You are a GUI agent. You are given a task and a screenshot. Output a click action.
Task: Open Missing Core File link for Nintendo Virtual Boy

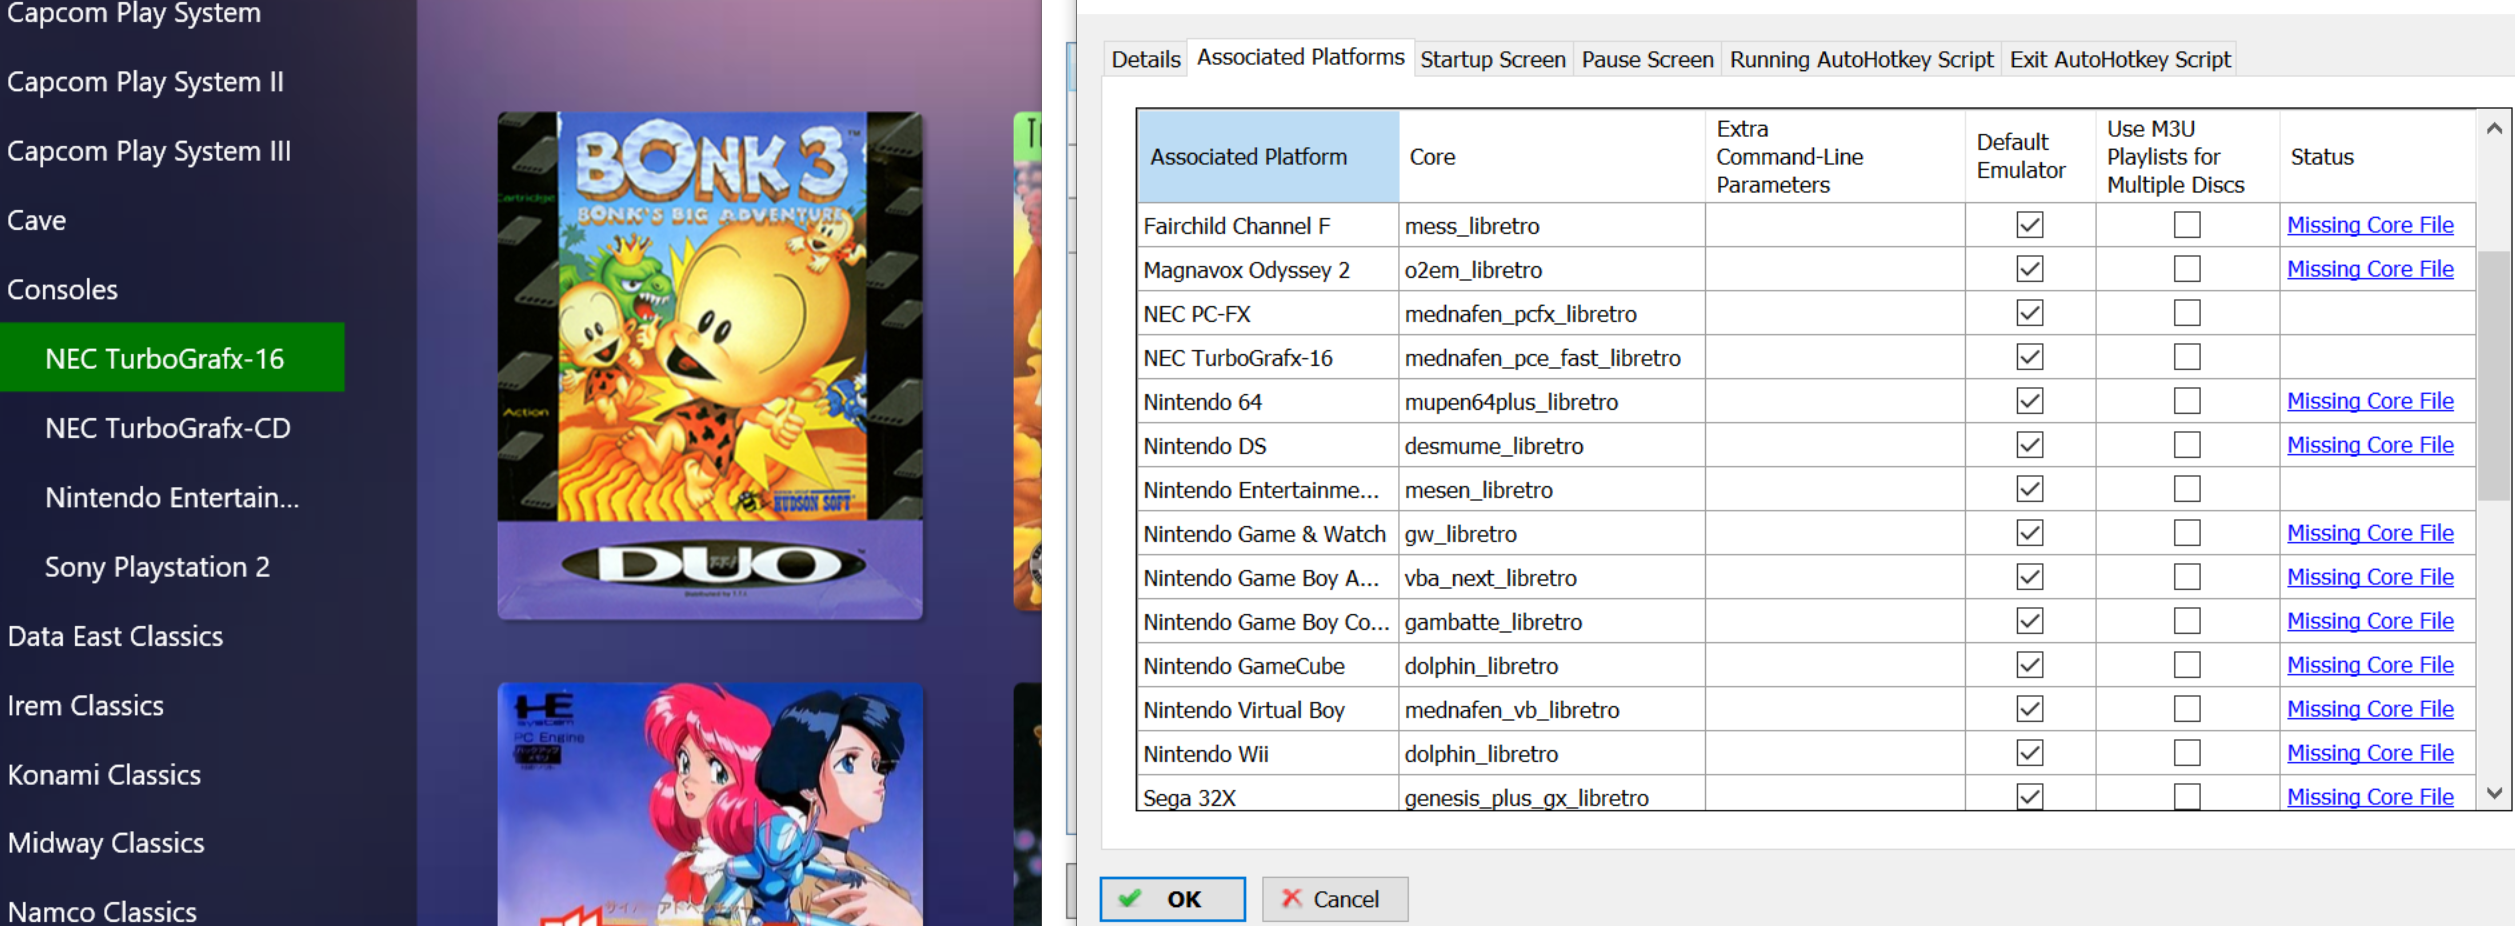2370,709
